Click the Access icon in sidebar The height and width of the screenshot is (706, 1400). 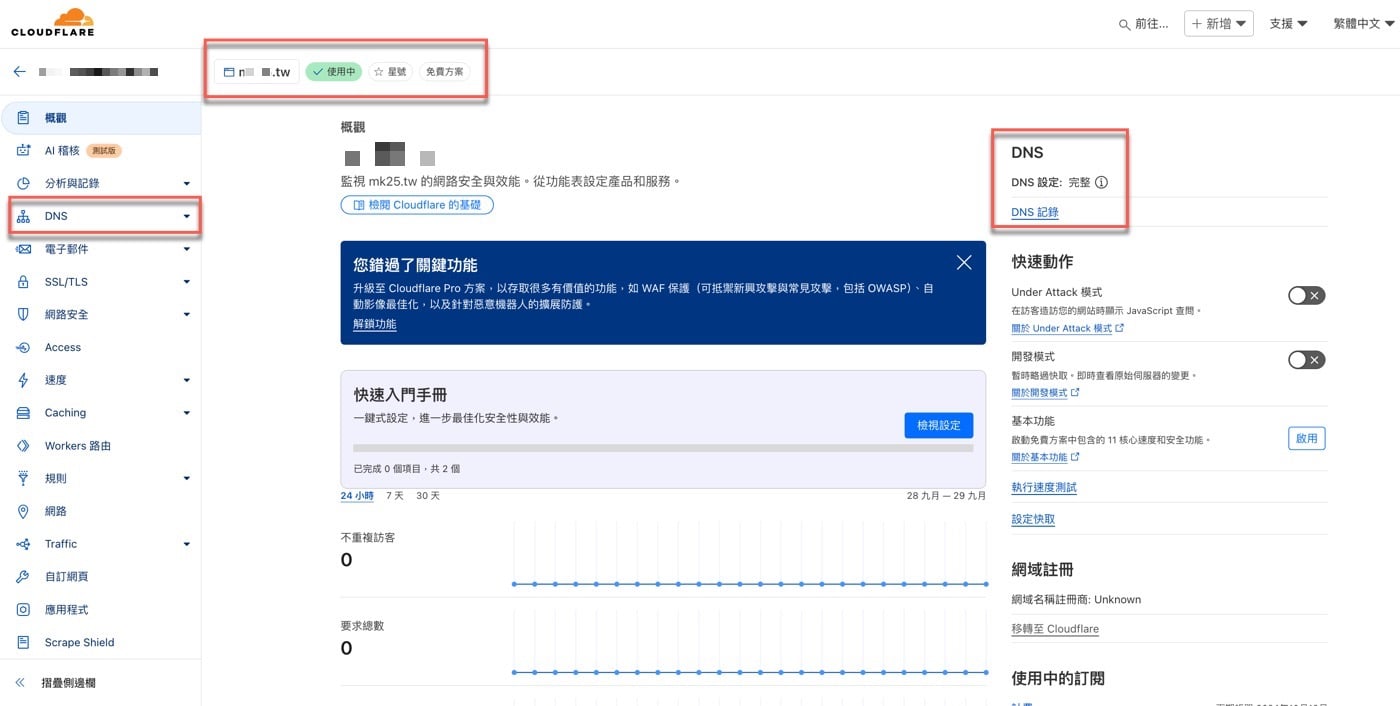24,347
